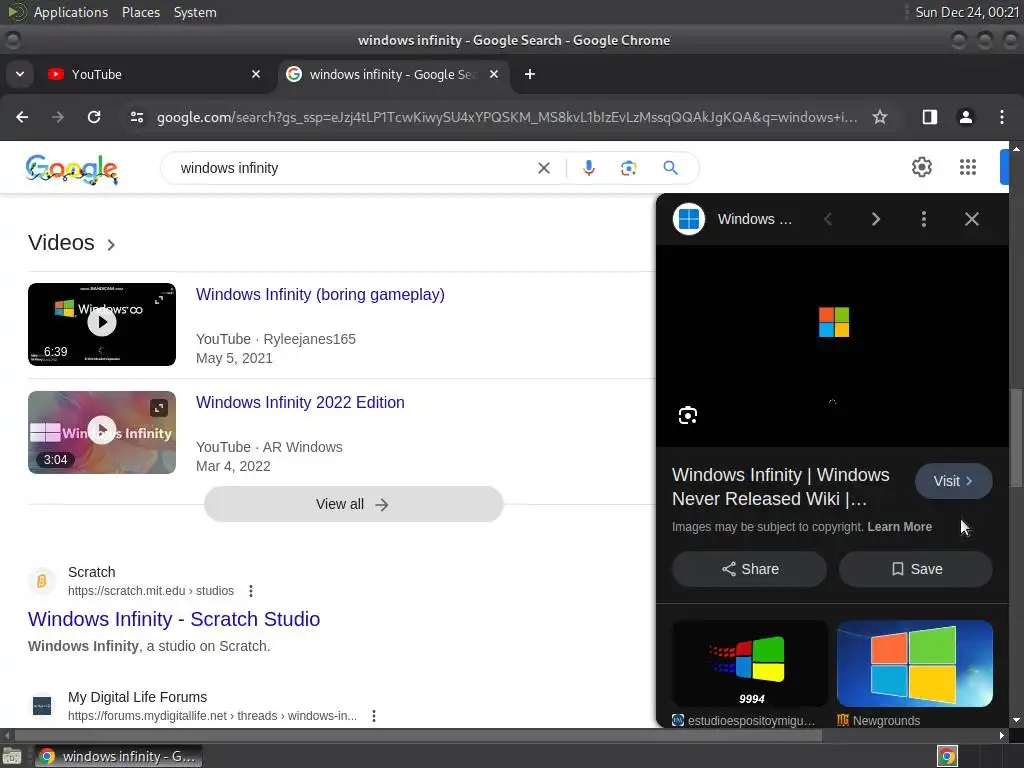This screenshot has height=768, width=1024.
Task: Click the vertical page scrollbar thumb
Action: coord(1016,438)
